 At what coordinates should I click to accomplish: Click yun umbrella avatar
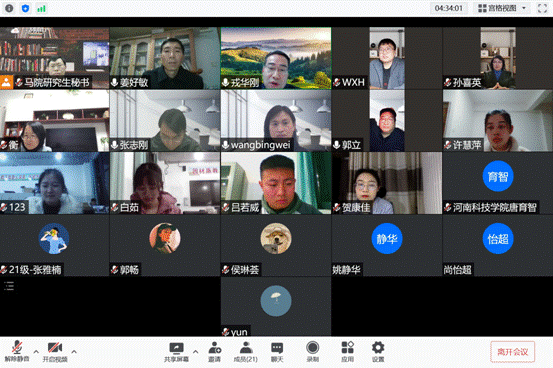(276, 301)
